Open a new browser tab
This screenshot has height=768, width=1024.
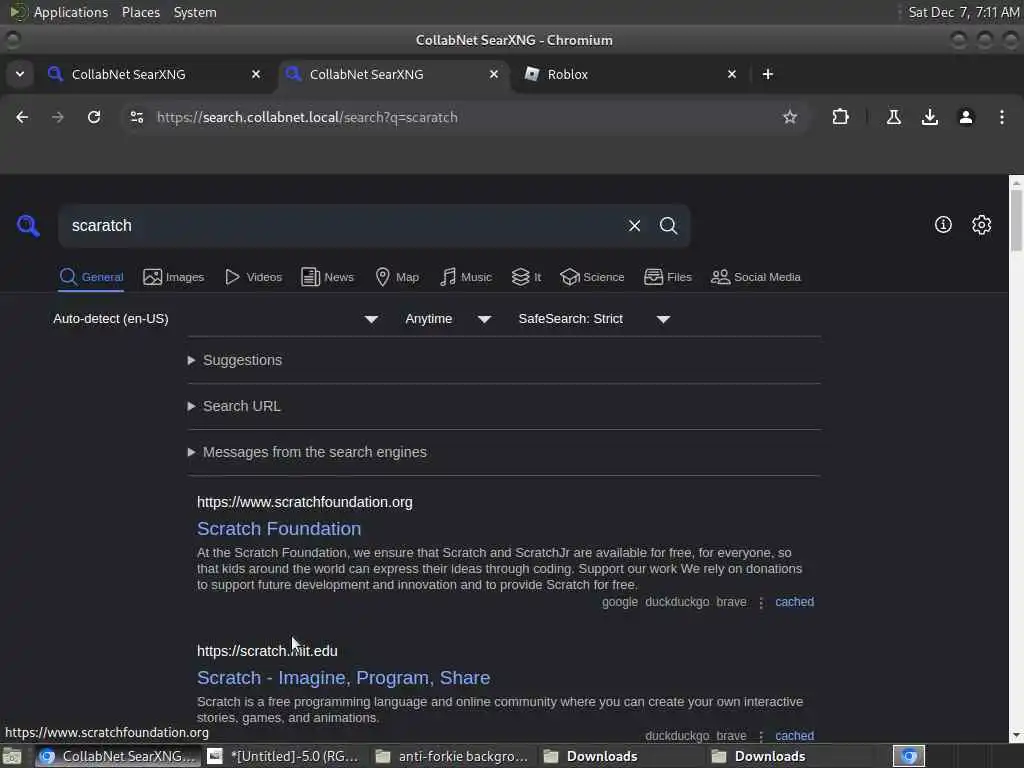pyautogui.click(x=768, y=74)
